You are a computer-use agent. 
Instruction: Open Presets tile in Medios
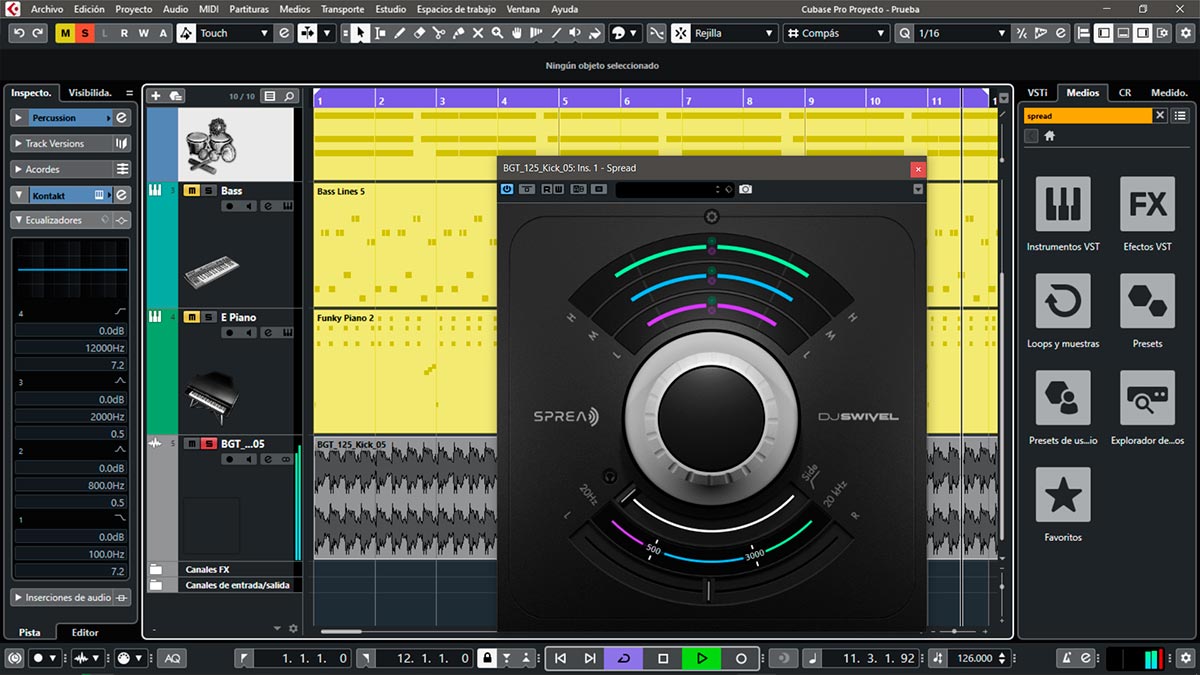[x=1148, y=301]
